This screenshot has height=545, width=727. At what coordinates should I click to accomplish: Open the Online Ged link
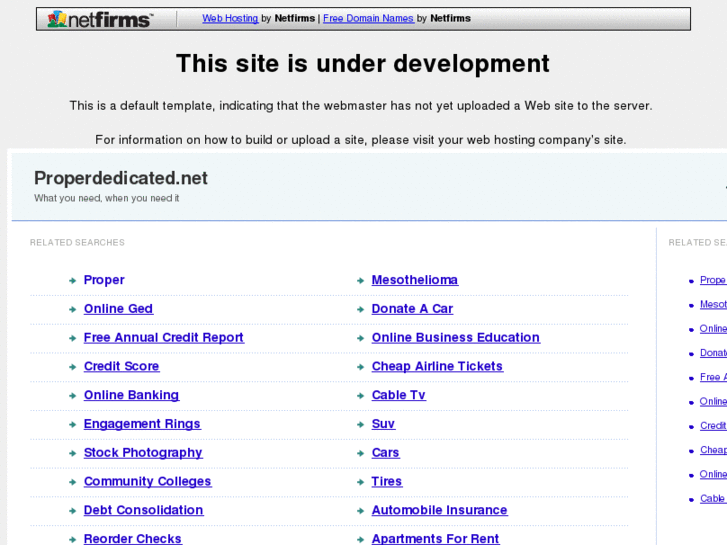[118, 309]
